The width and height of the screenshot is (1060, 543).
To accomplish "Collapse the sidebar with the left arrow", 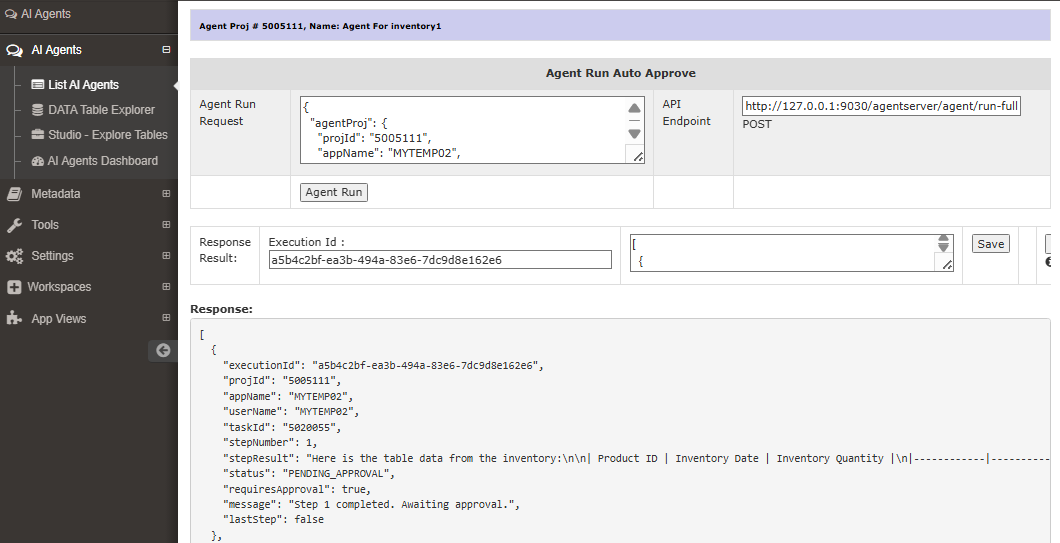I will [163, 350].
